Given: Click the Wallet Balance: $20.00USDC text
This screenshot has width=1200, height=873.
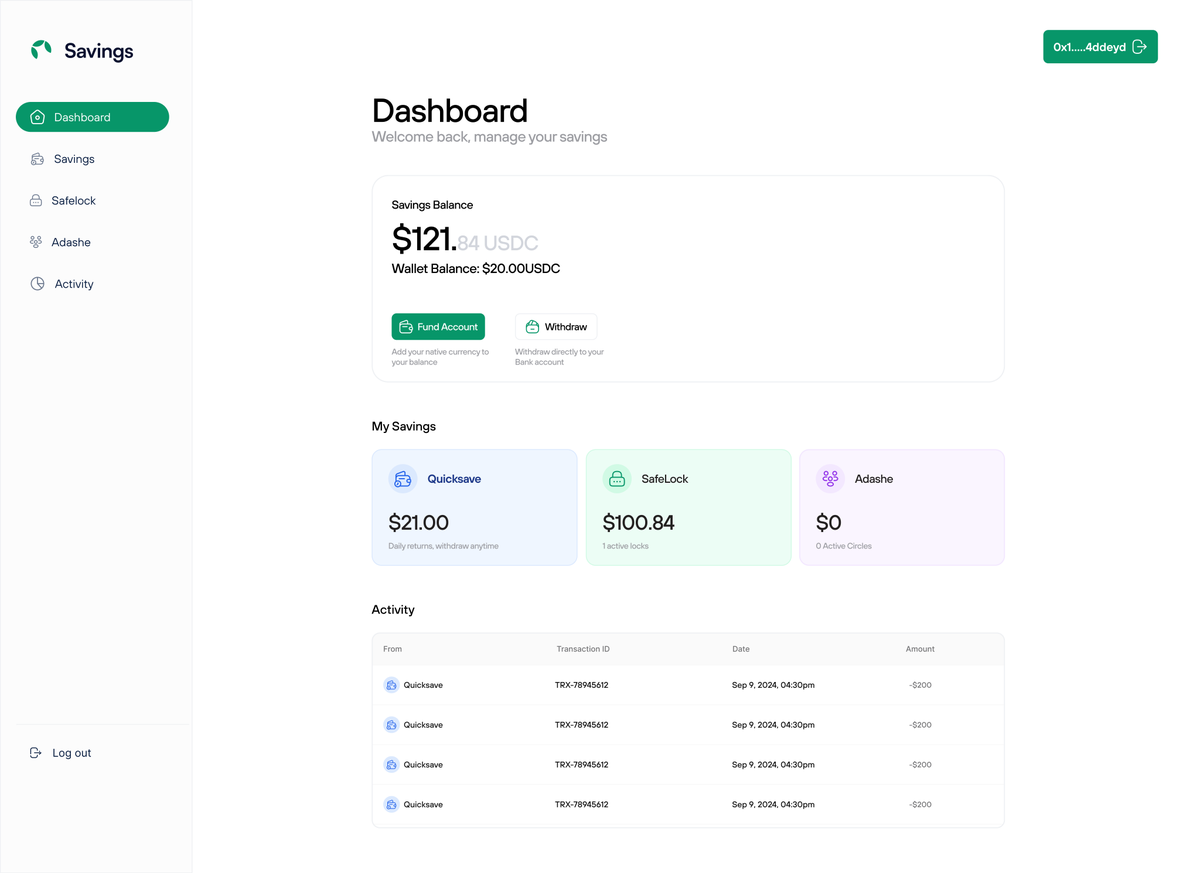Looking at the screenshot, I should [x=476, y=269].
